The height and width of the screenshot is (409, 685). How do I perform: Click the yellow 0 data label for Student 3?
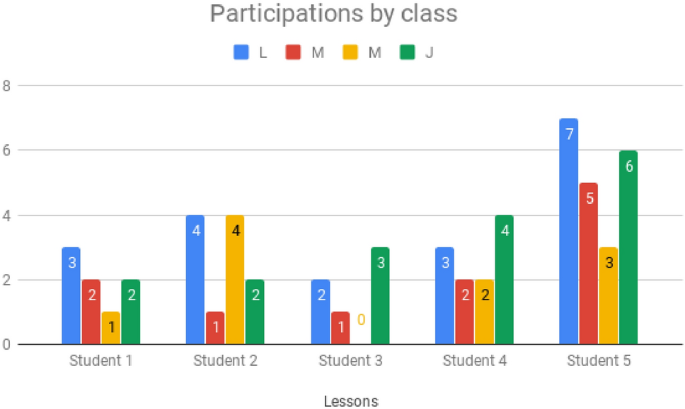pos(360,321)
